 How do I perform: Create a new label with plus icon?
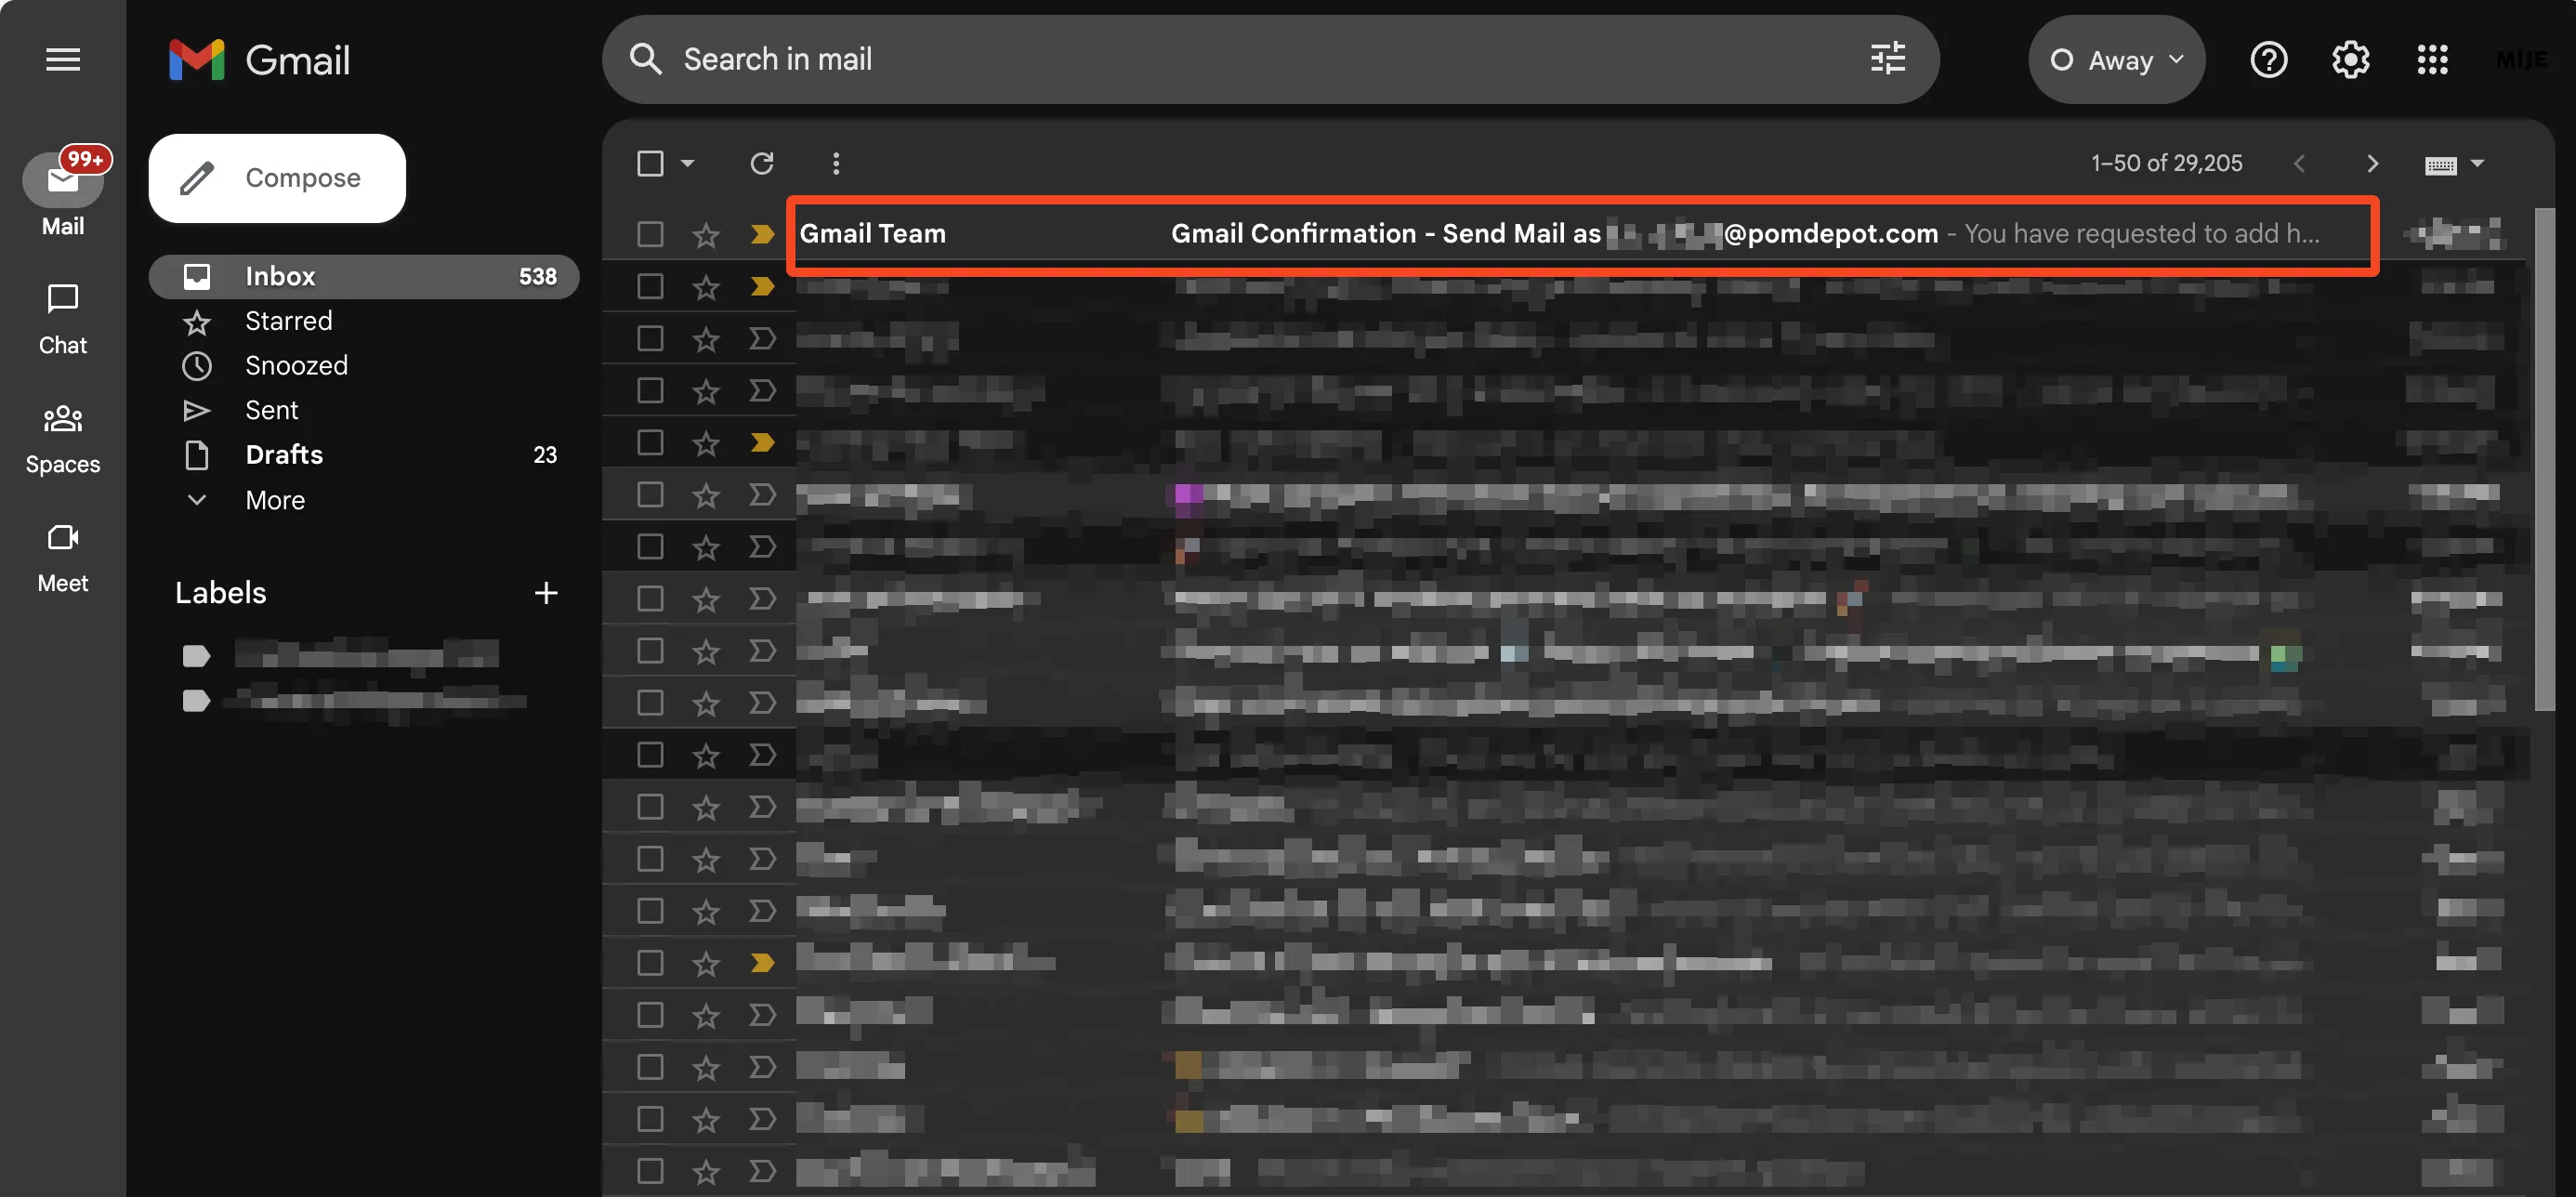tap(545, 593)
